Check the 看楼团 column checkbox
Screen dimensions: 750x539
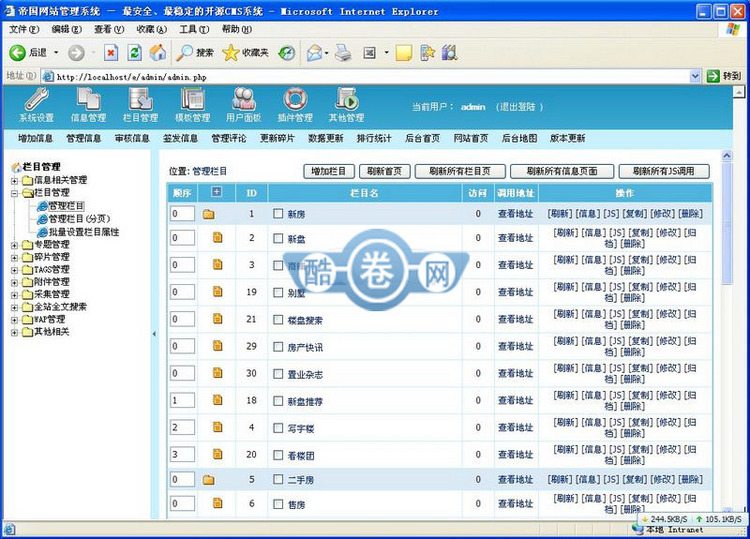(x=278, y=454)
